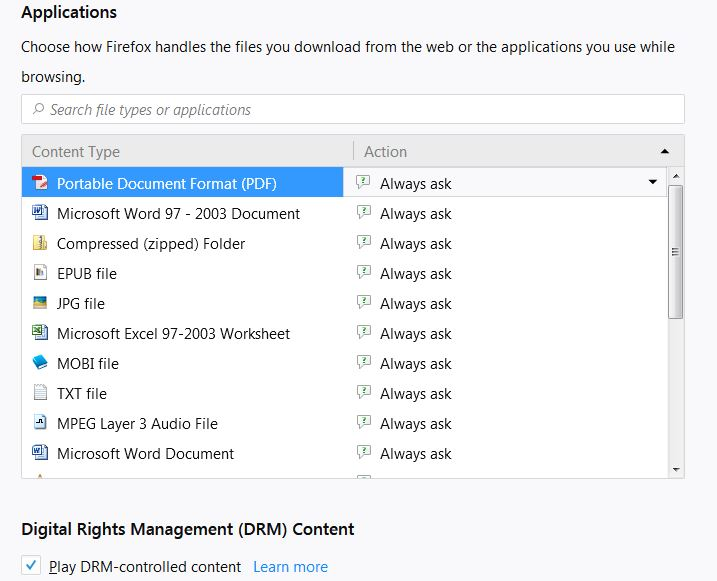Toggle Play DRM-controlled content checkbox

tap(31, 566)
